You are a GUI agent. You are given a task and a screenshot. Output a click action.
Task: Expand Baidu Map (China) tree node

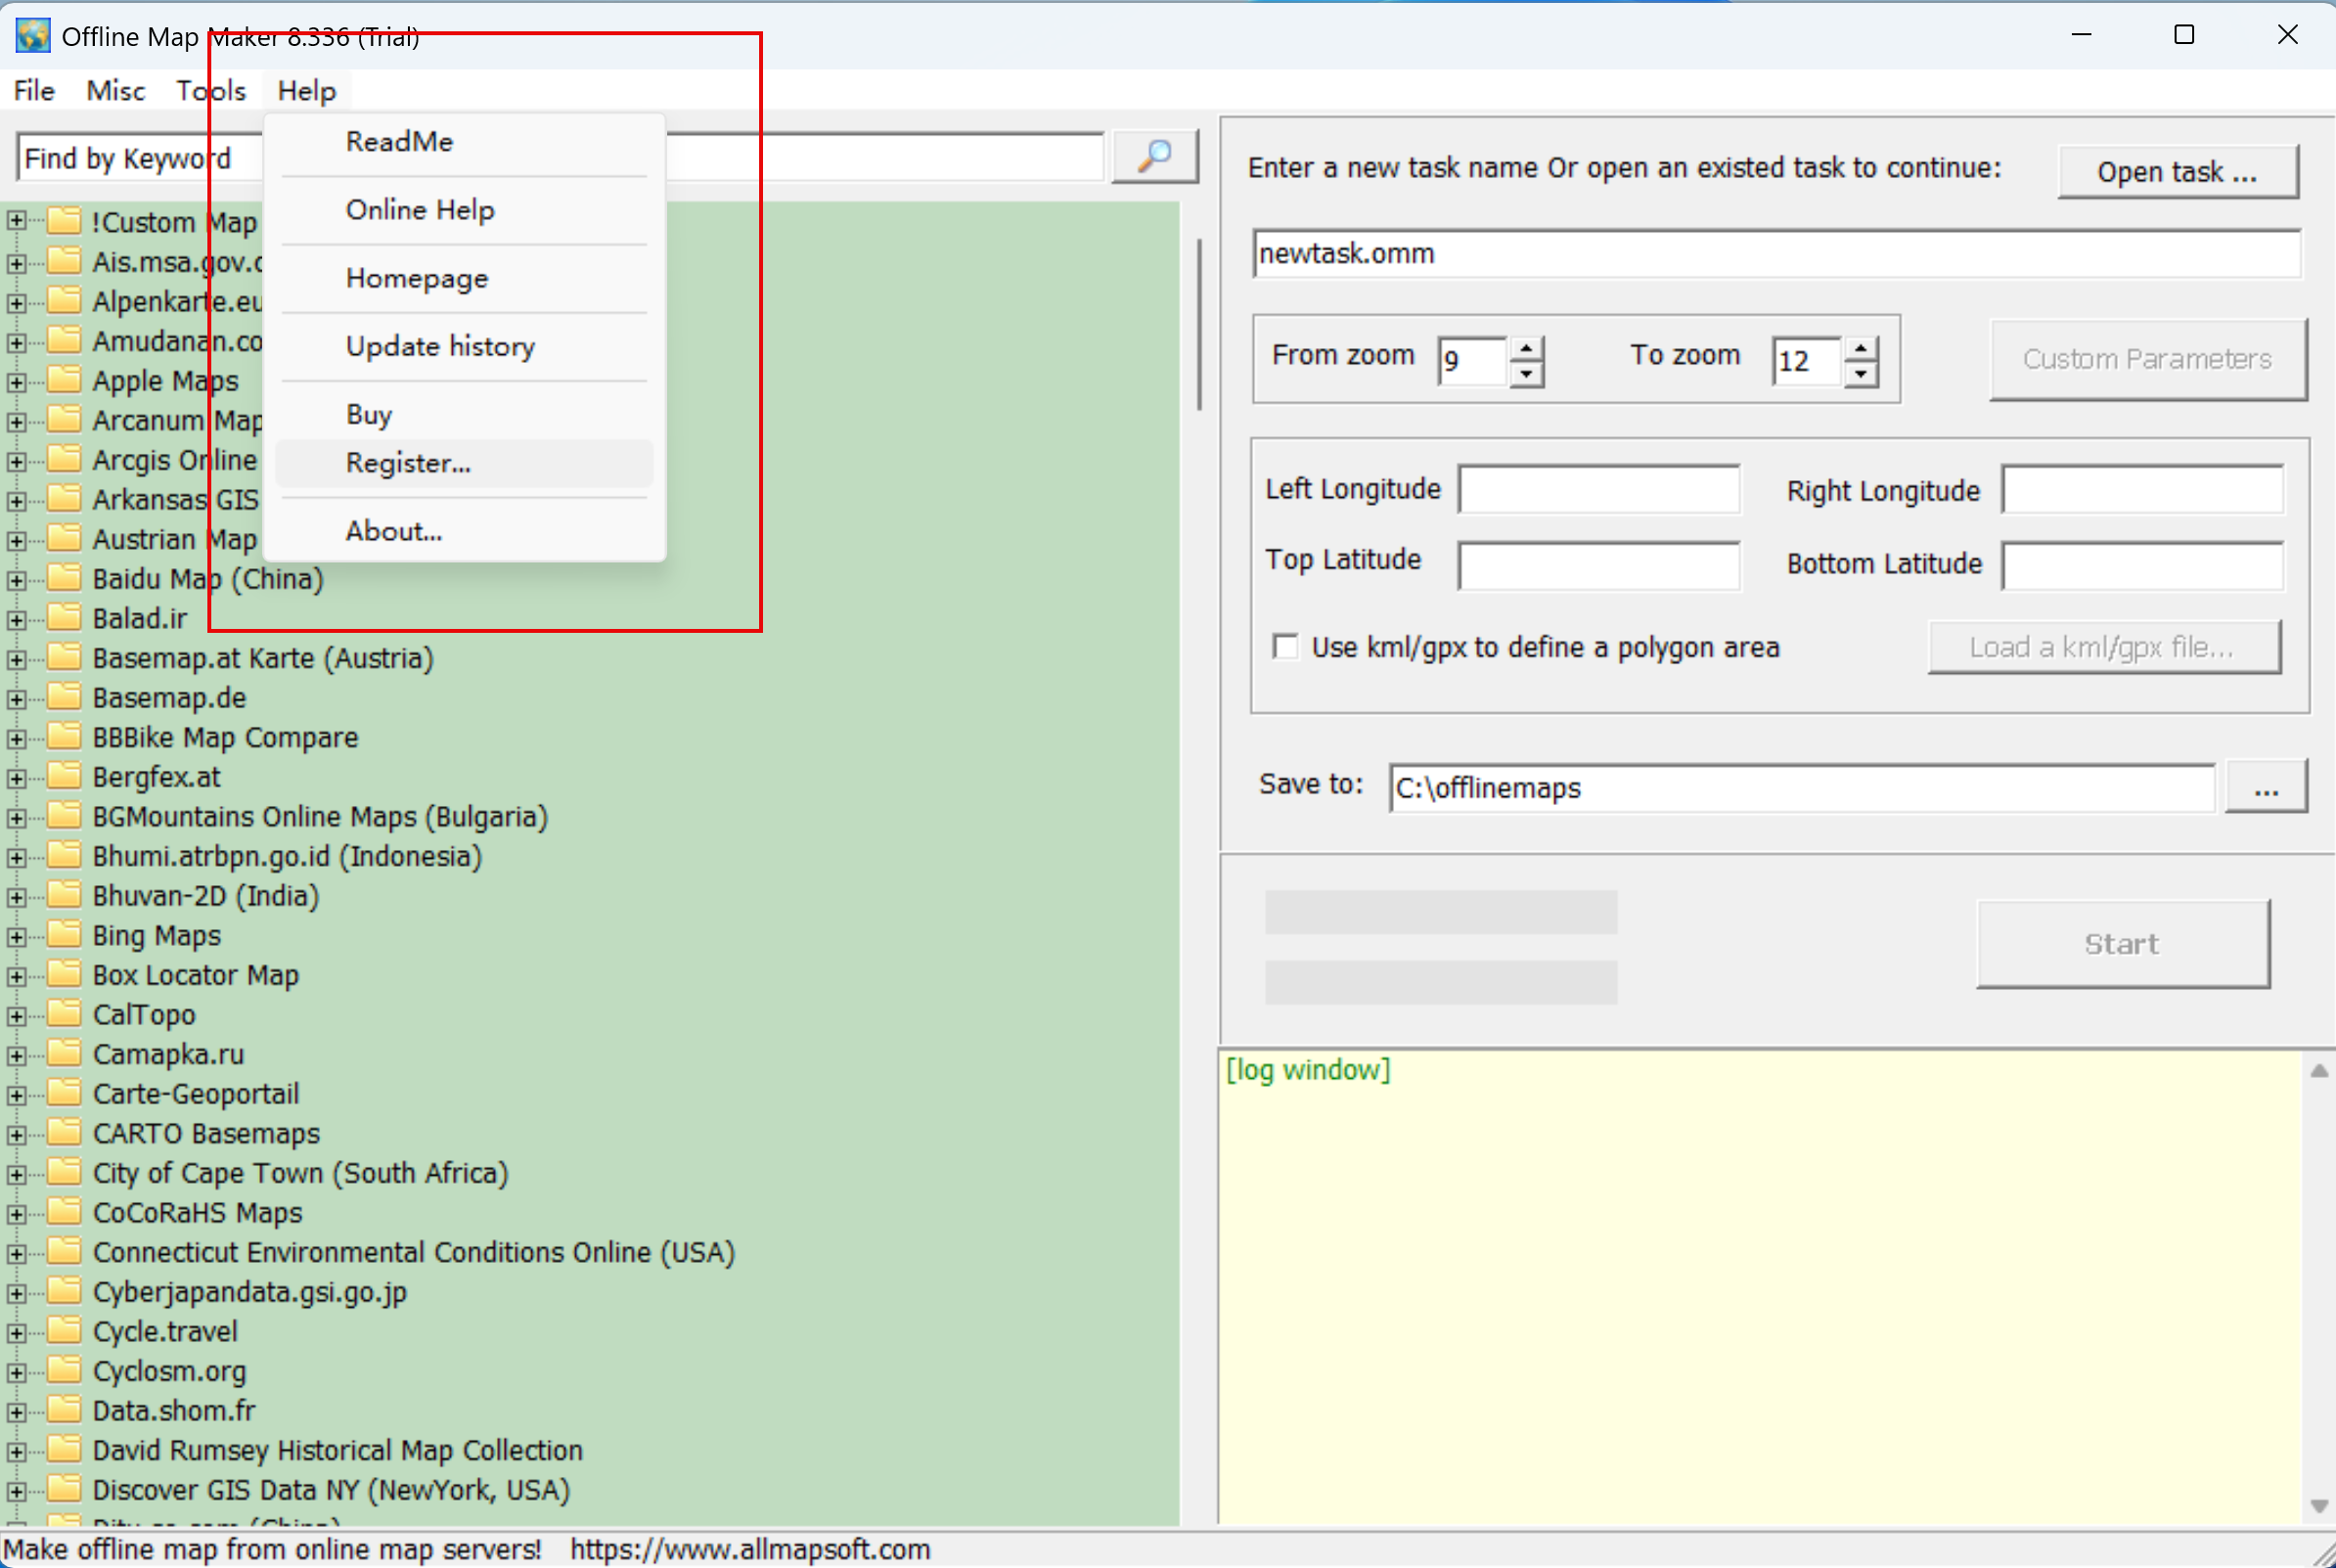(16, 579)
